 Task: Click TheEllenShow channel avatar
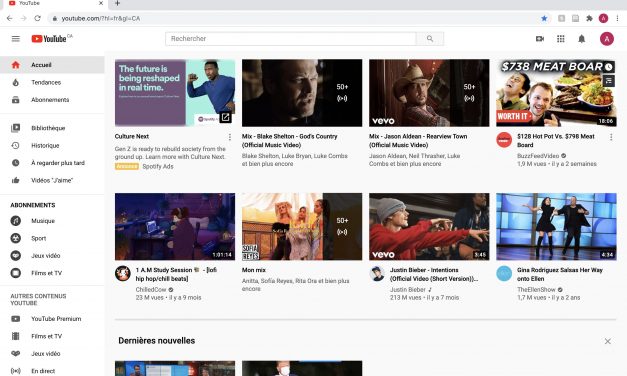point(504,274)
